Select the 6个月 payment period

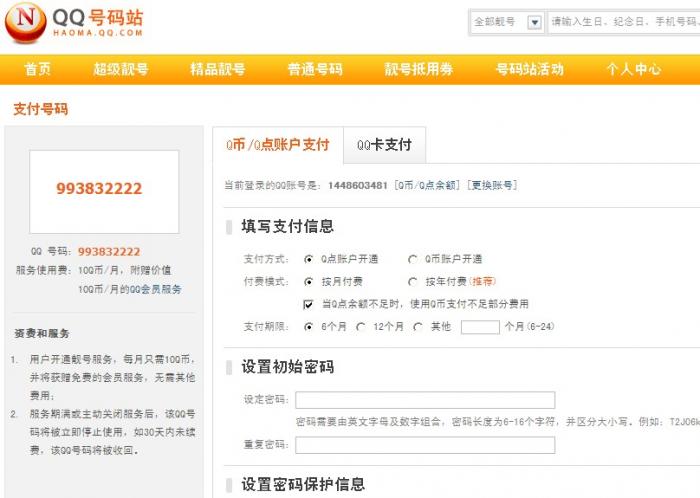(308, 327)
